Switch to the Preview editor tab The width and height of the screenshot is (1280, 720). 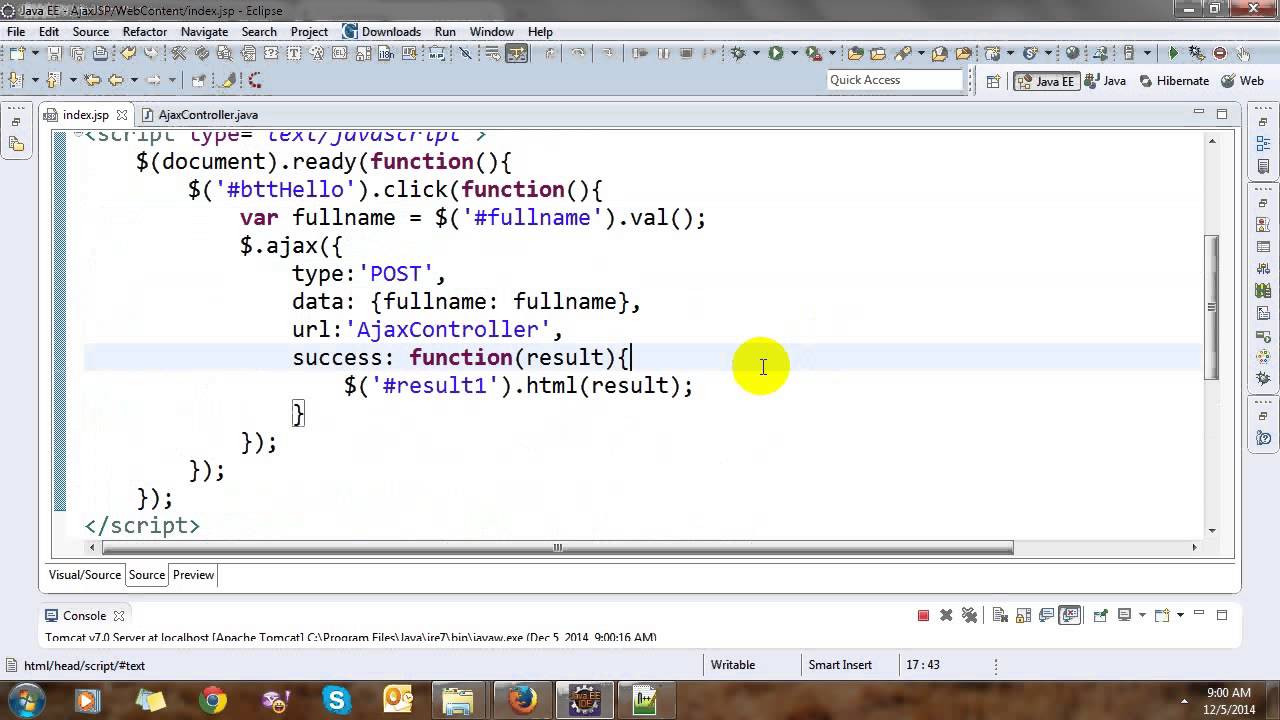pyautogui.click(x=193, y=575)
